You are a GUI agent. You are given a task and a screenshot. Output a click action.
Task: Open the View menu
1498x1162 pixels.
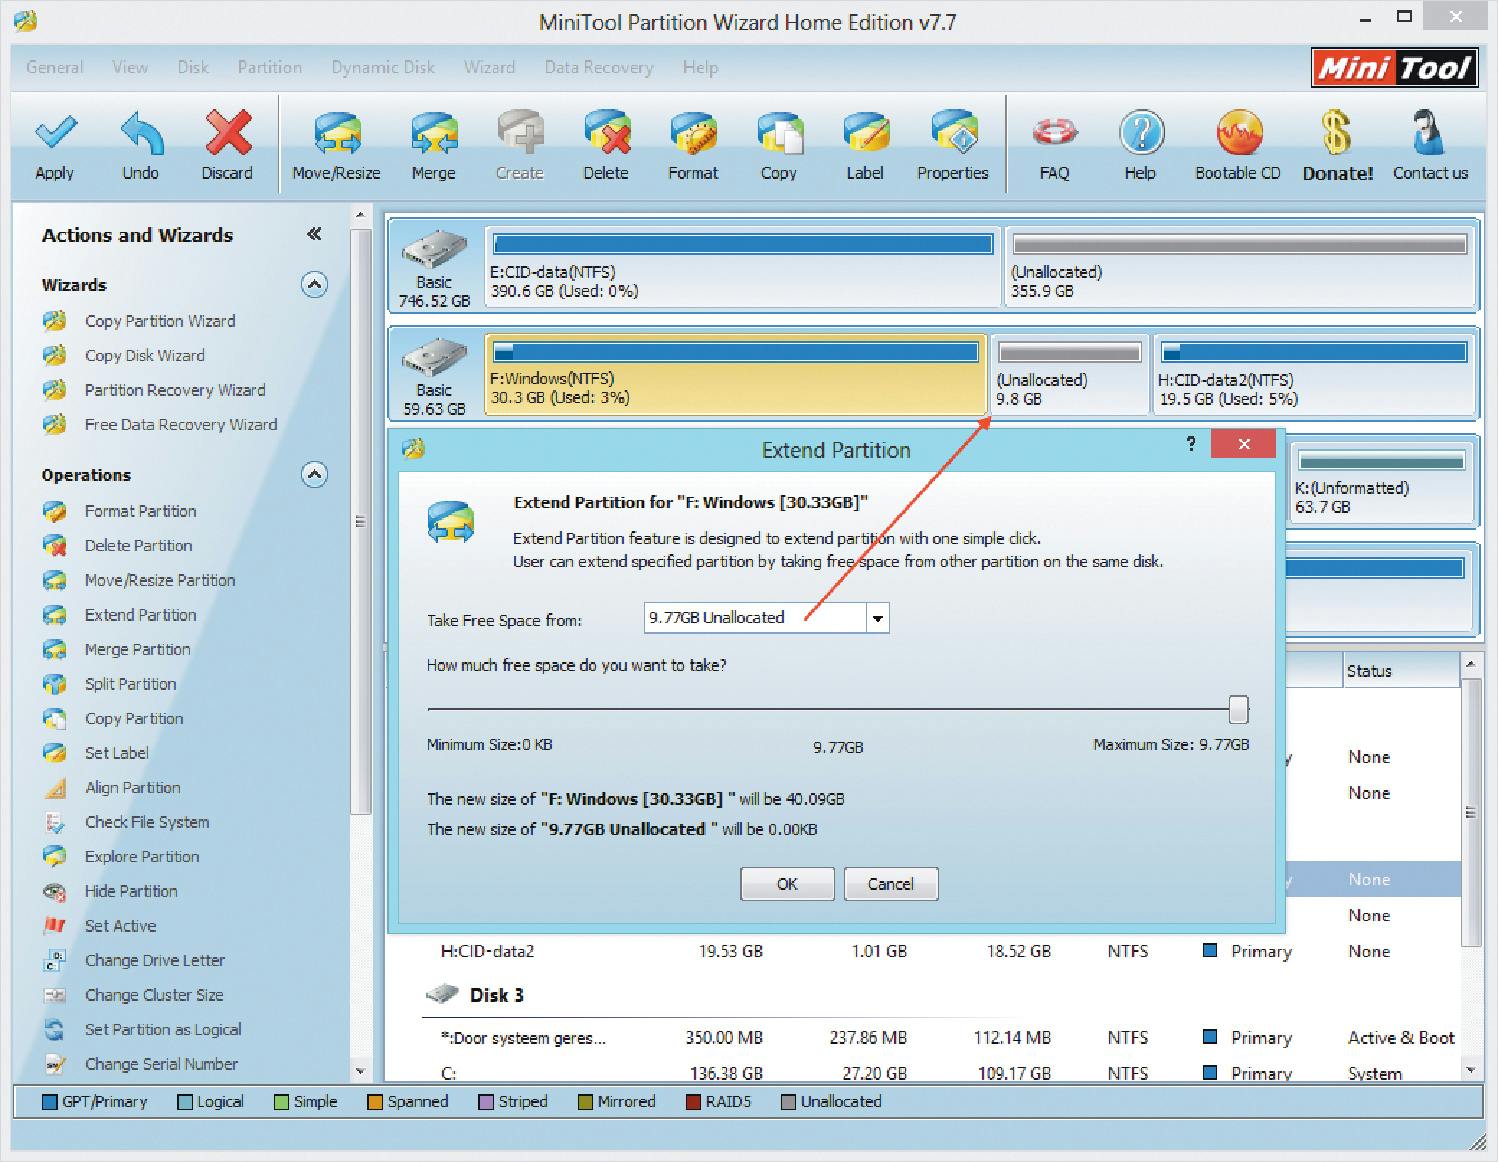coord(130,67)
